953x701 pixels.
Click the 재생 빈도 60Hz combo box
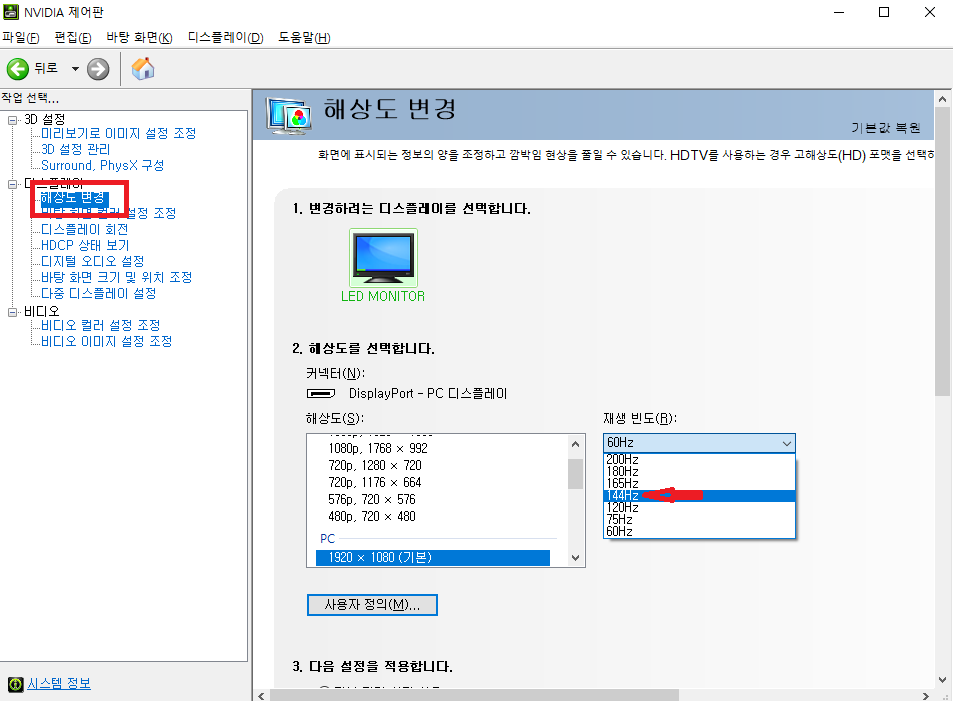[x=699, y=443]
